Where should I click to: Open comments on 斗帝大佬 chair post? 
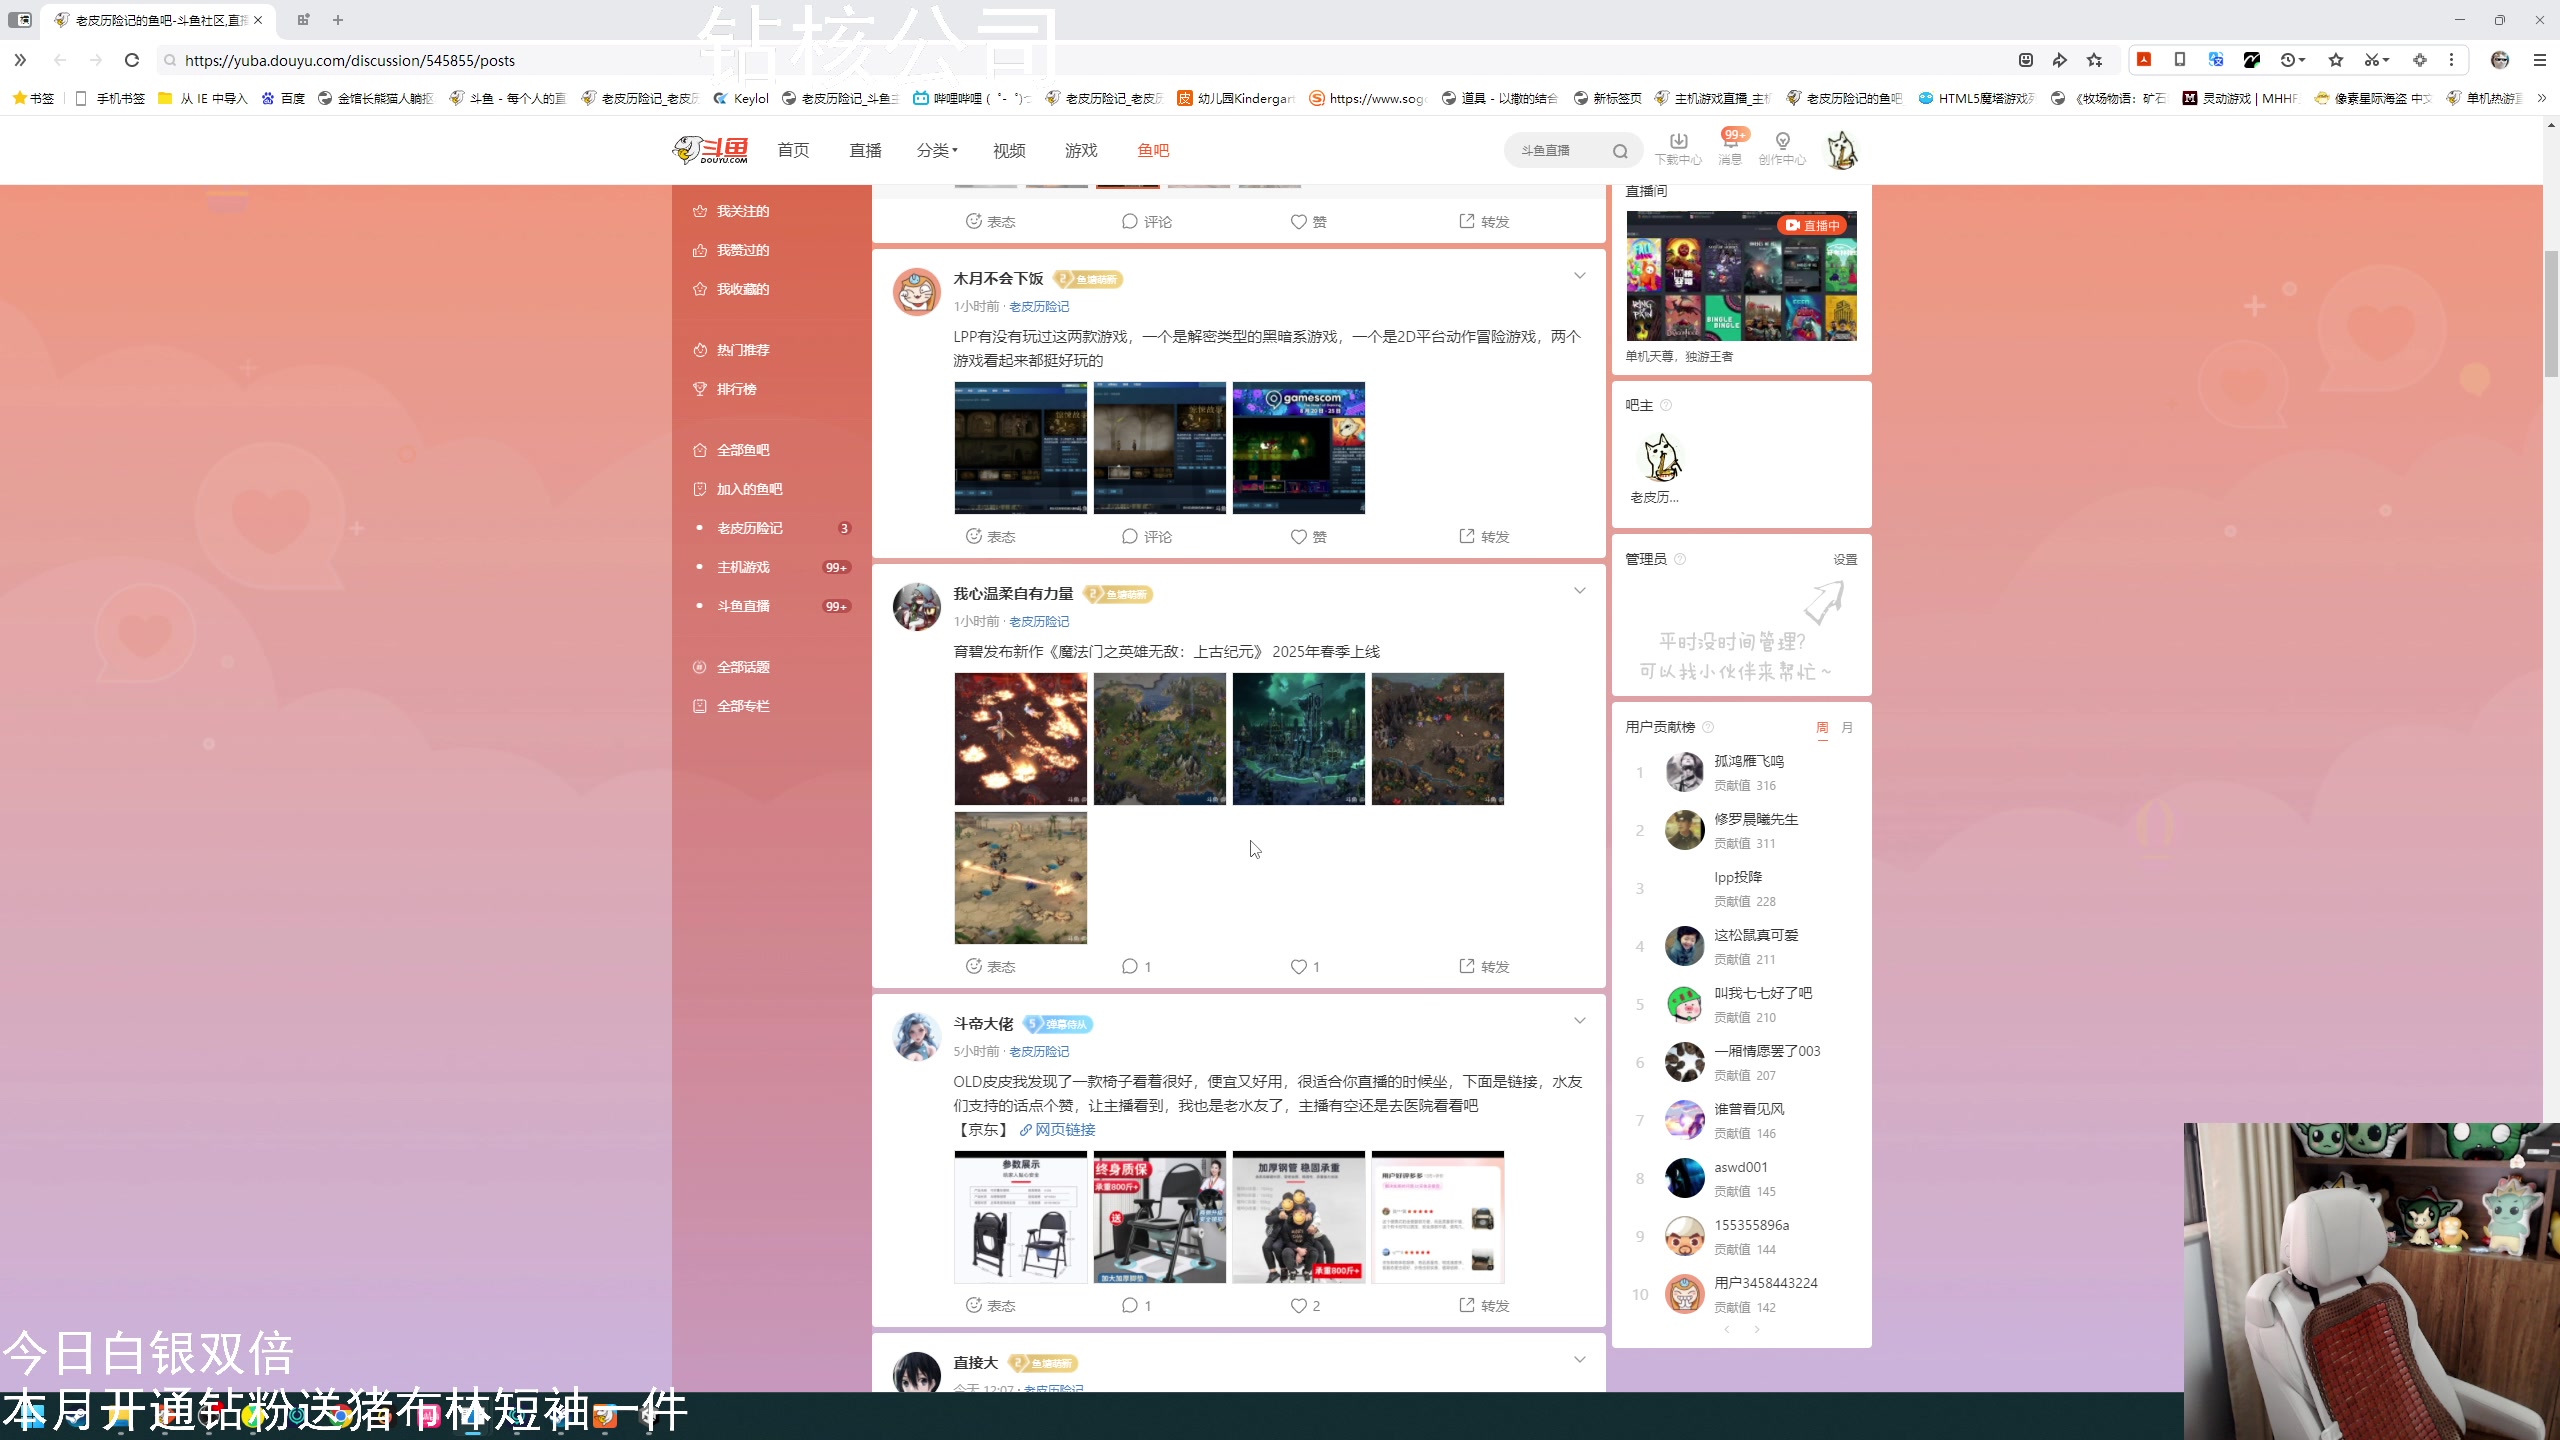[1136, 1306]
